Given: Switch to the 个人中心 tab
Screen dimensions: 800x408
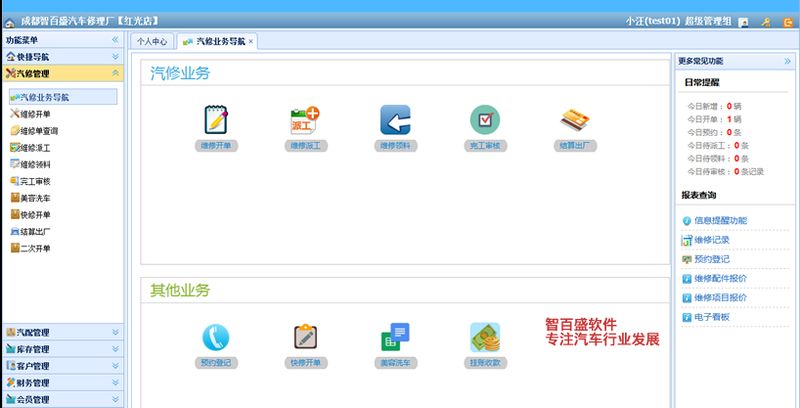Looking at the screenshot, I should coord(152,42).
